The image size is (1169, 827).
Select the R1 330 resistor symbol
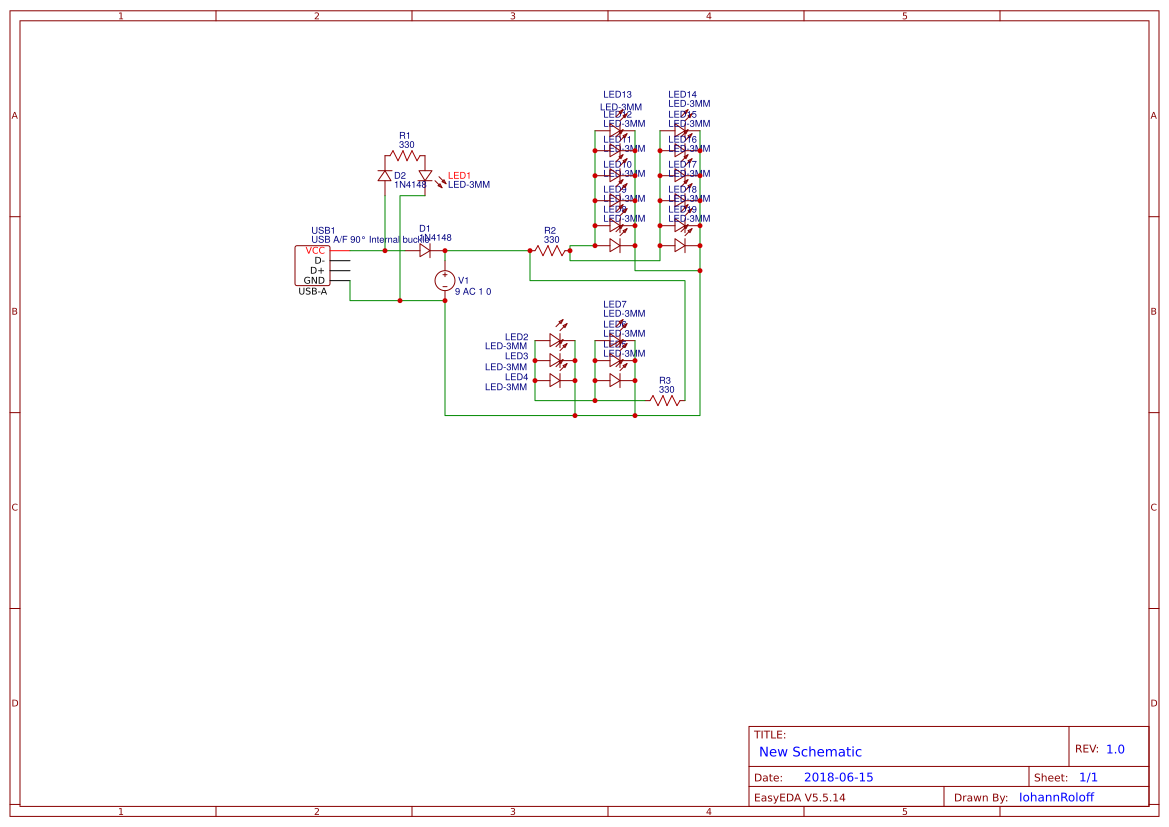(405, 155)
